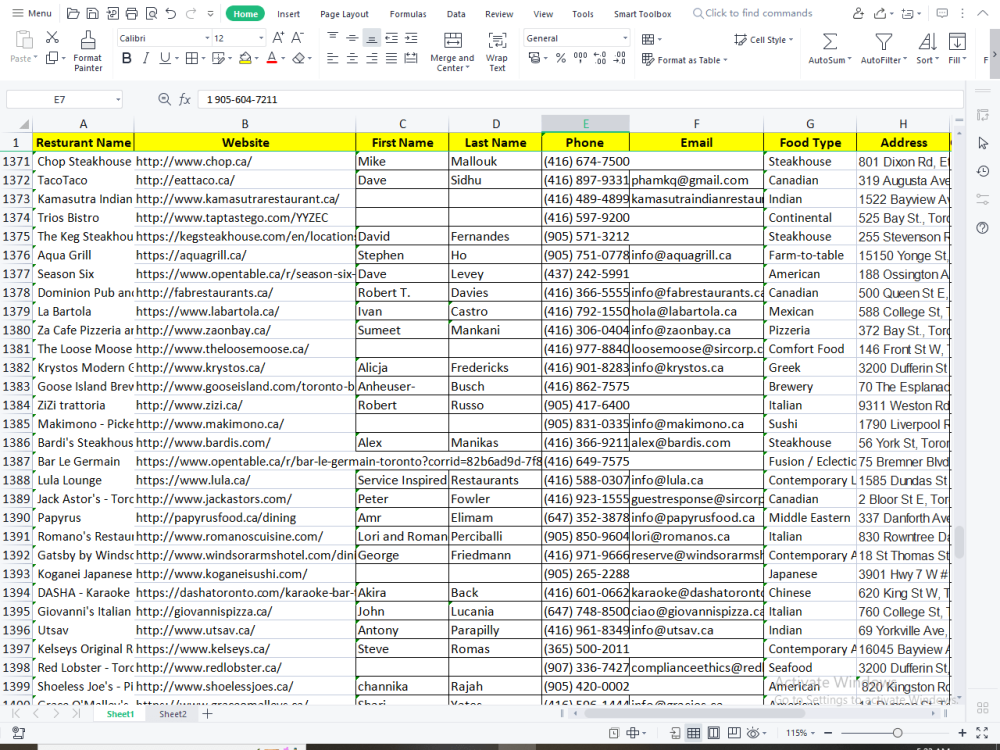1000x750 pixels.
Task: Open the font name Calibri dropdown
Action: pos(207,38)
